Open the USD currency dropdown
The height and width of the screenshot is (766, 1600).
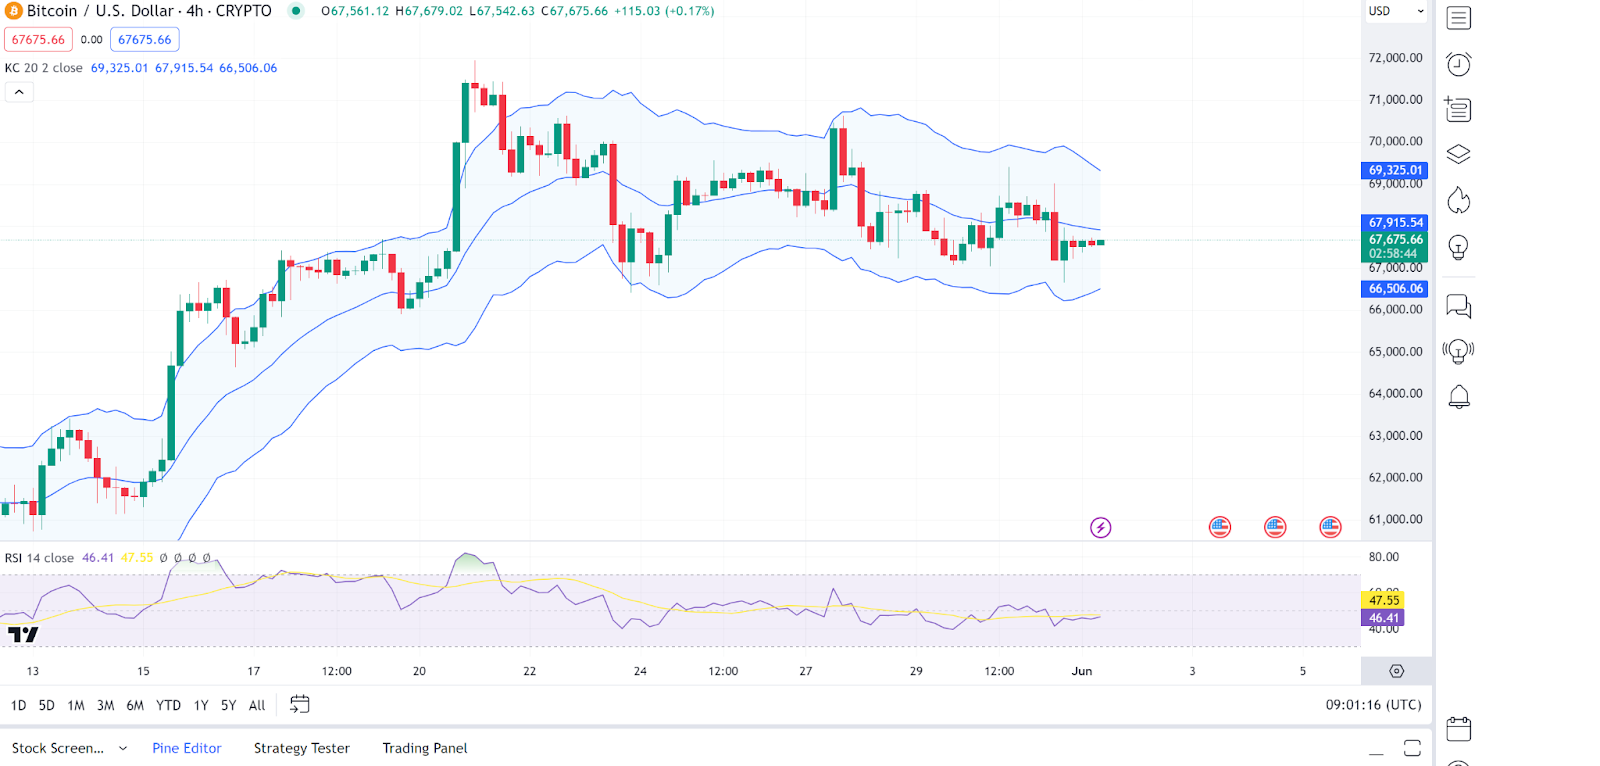point(1396,11)
